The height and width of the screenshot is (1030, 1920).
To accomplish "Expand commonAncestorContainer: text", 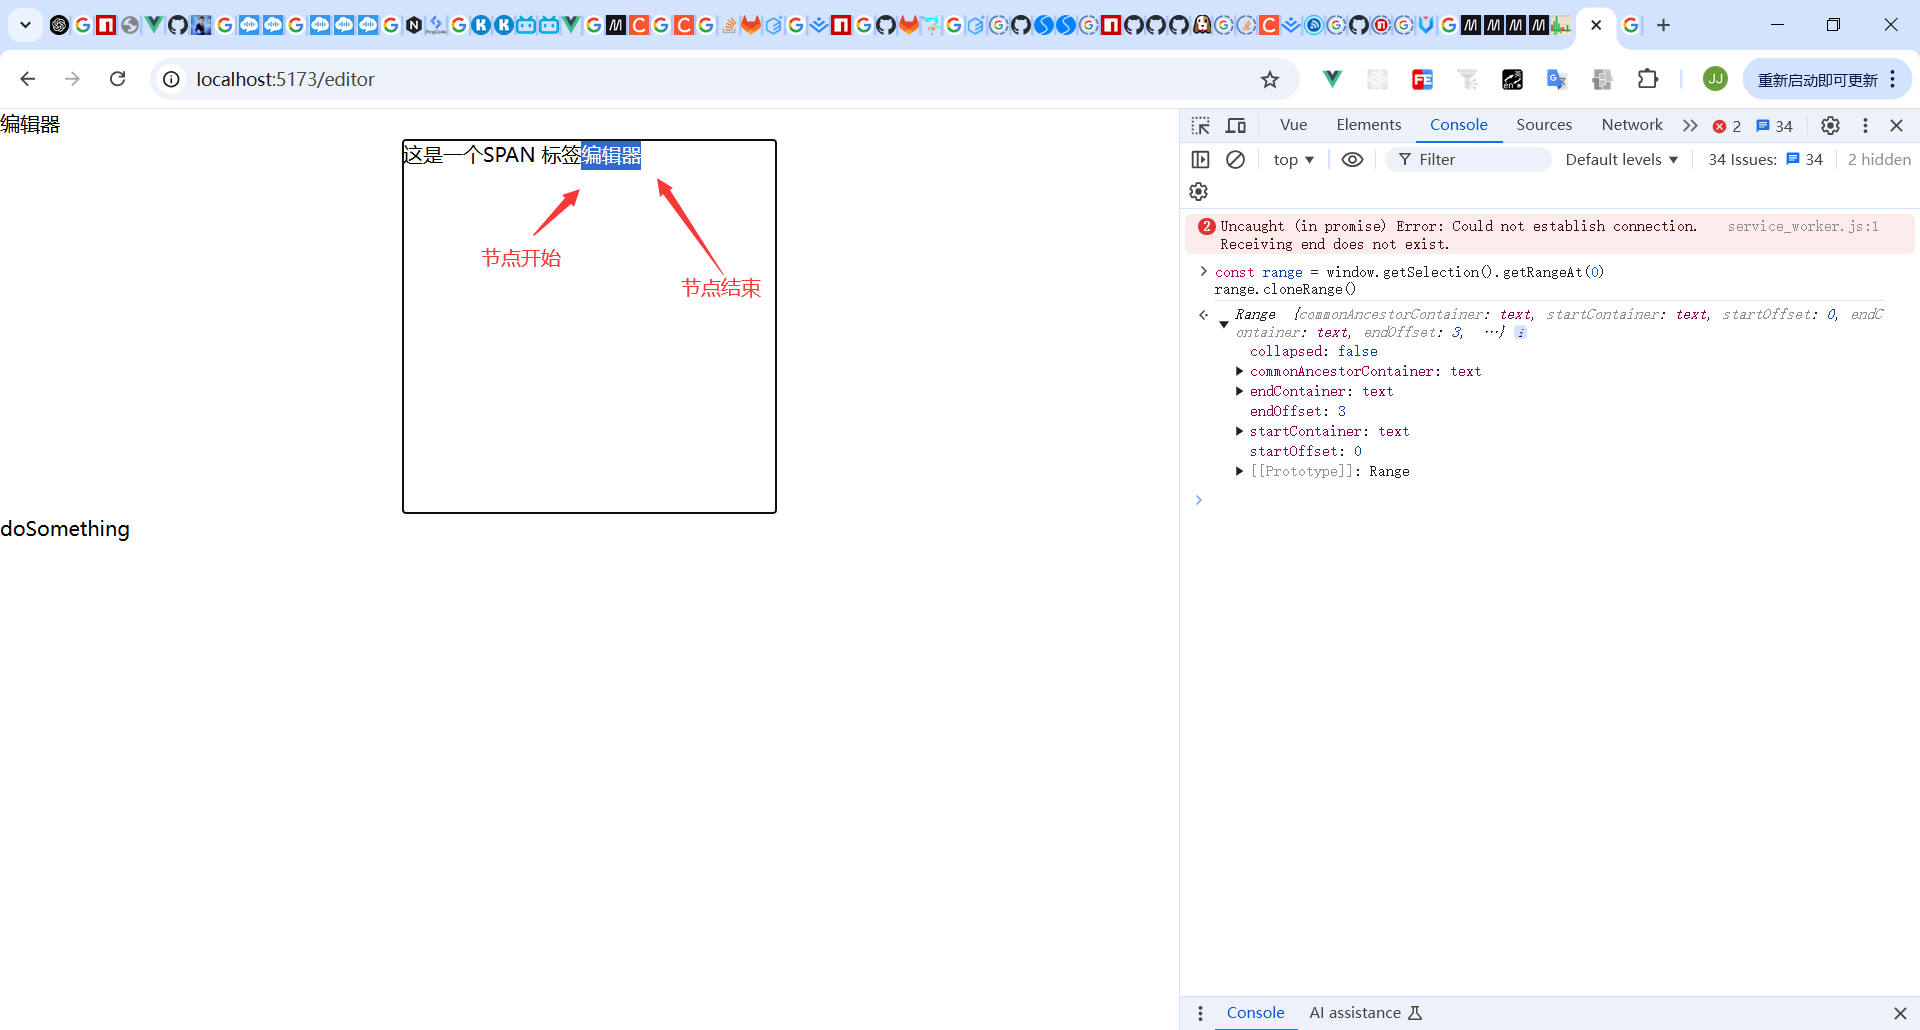I will [1239, 371].
